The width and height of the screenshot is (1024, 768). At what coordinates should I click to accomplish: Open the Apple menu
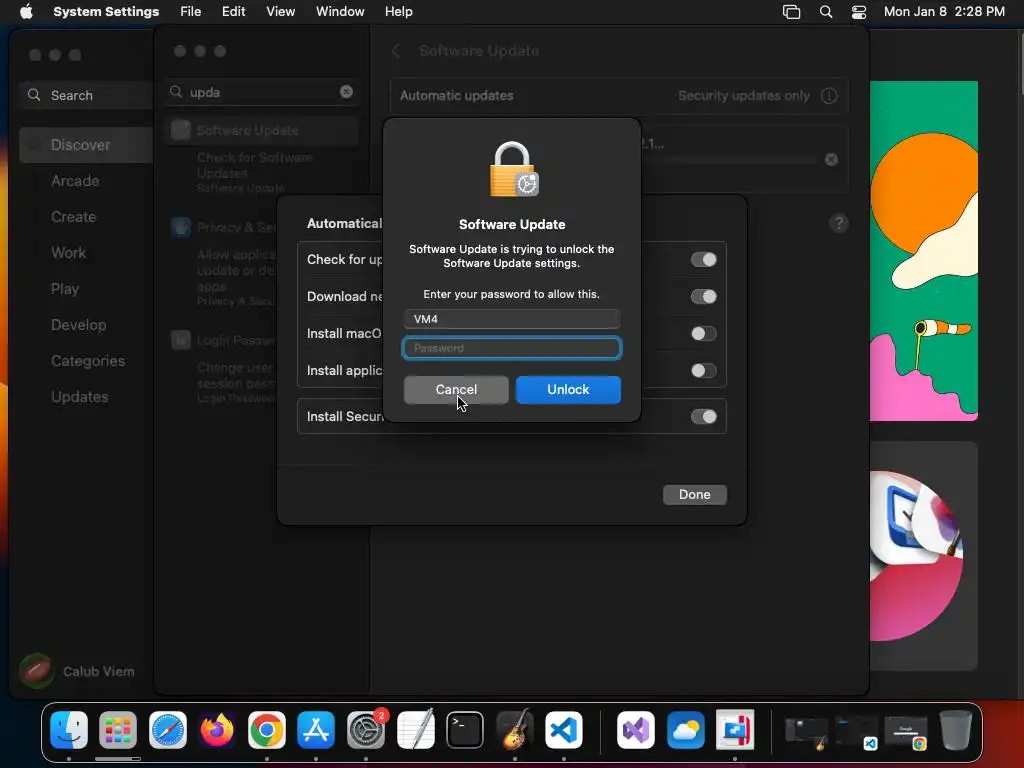[26, 12]
